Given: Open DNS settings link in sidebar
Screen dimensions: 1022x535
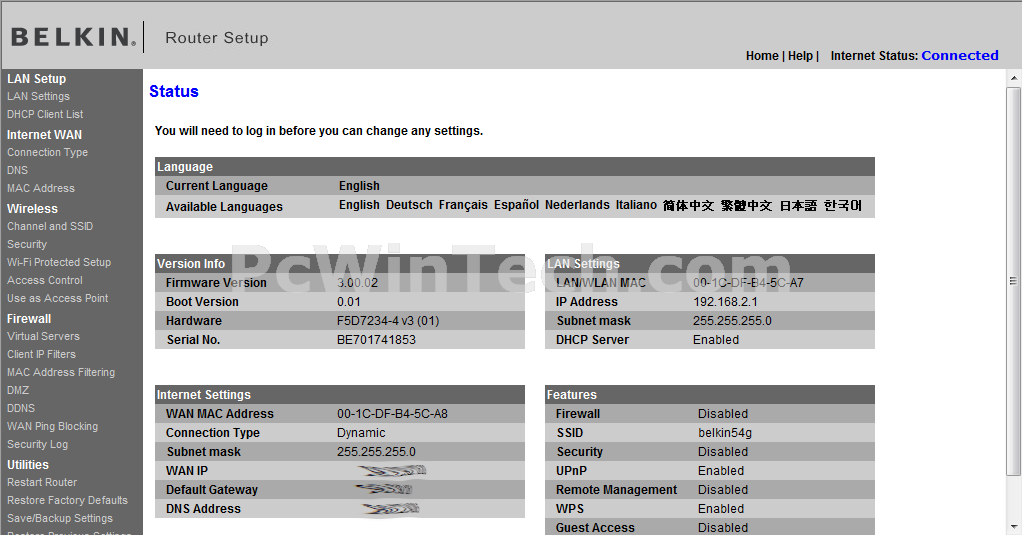Looking at the screenshot, I should pos(17,170).
